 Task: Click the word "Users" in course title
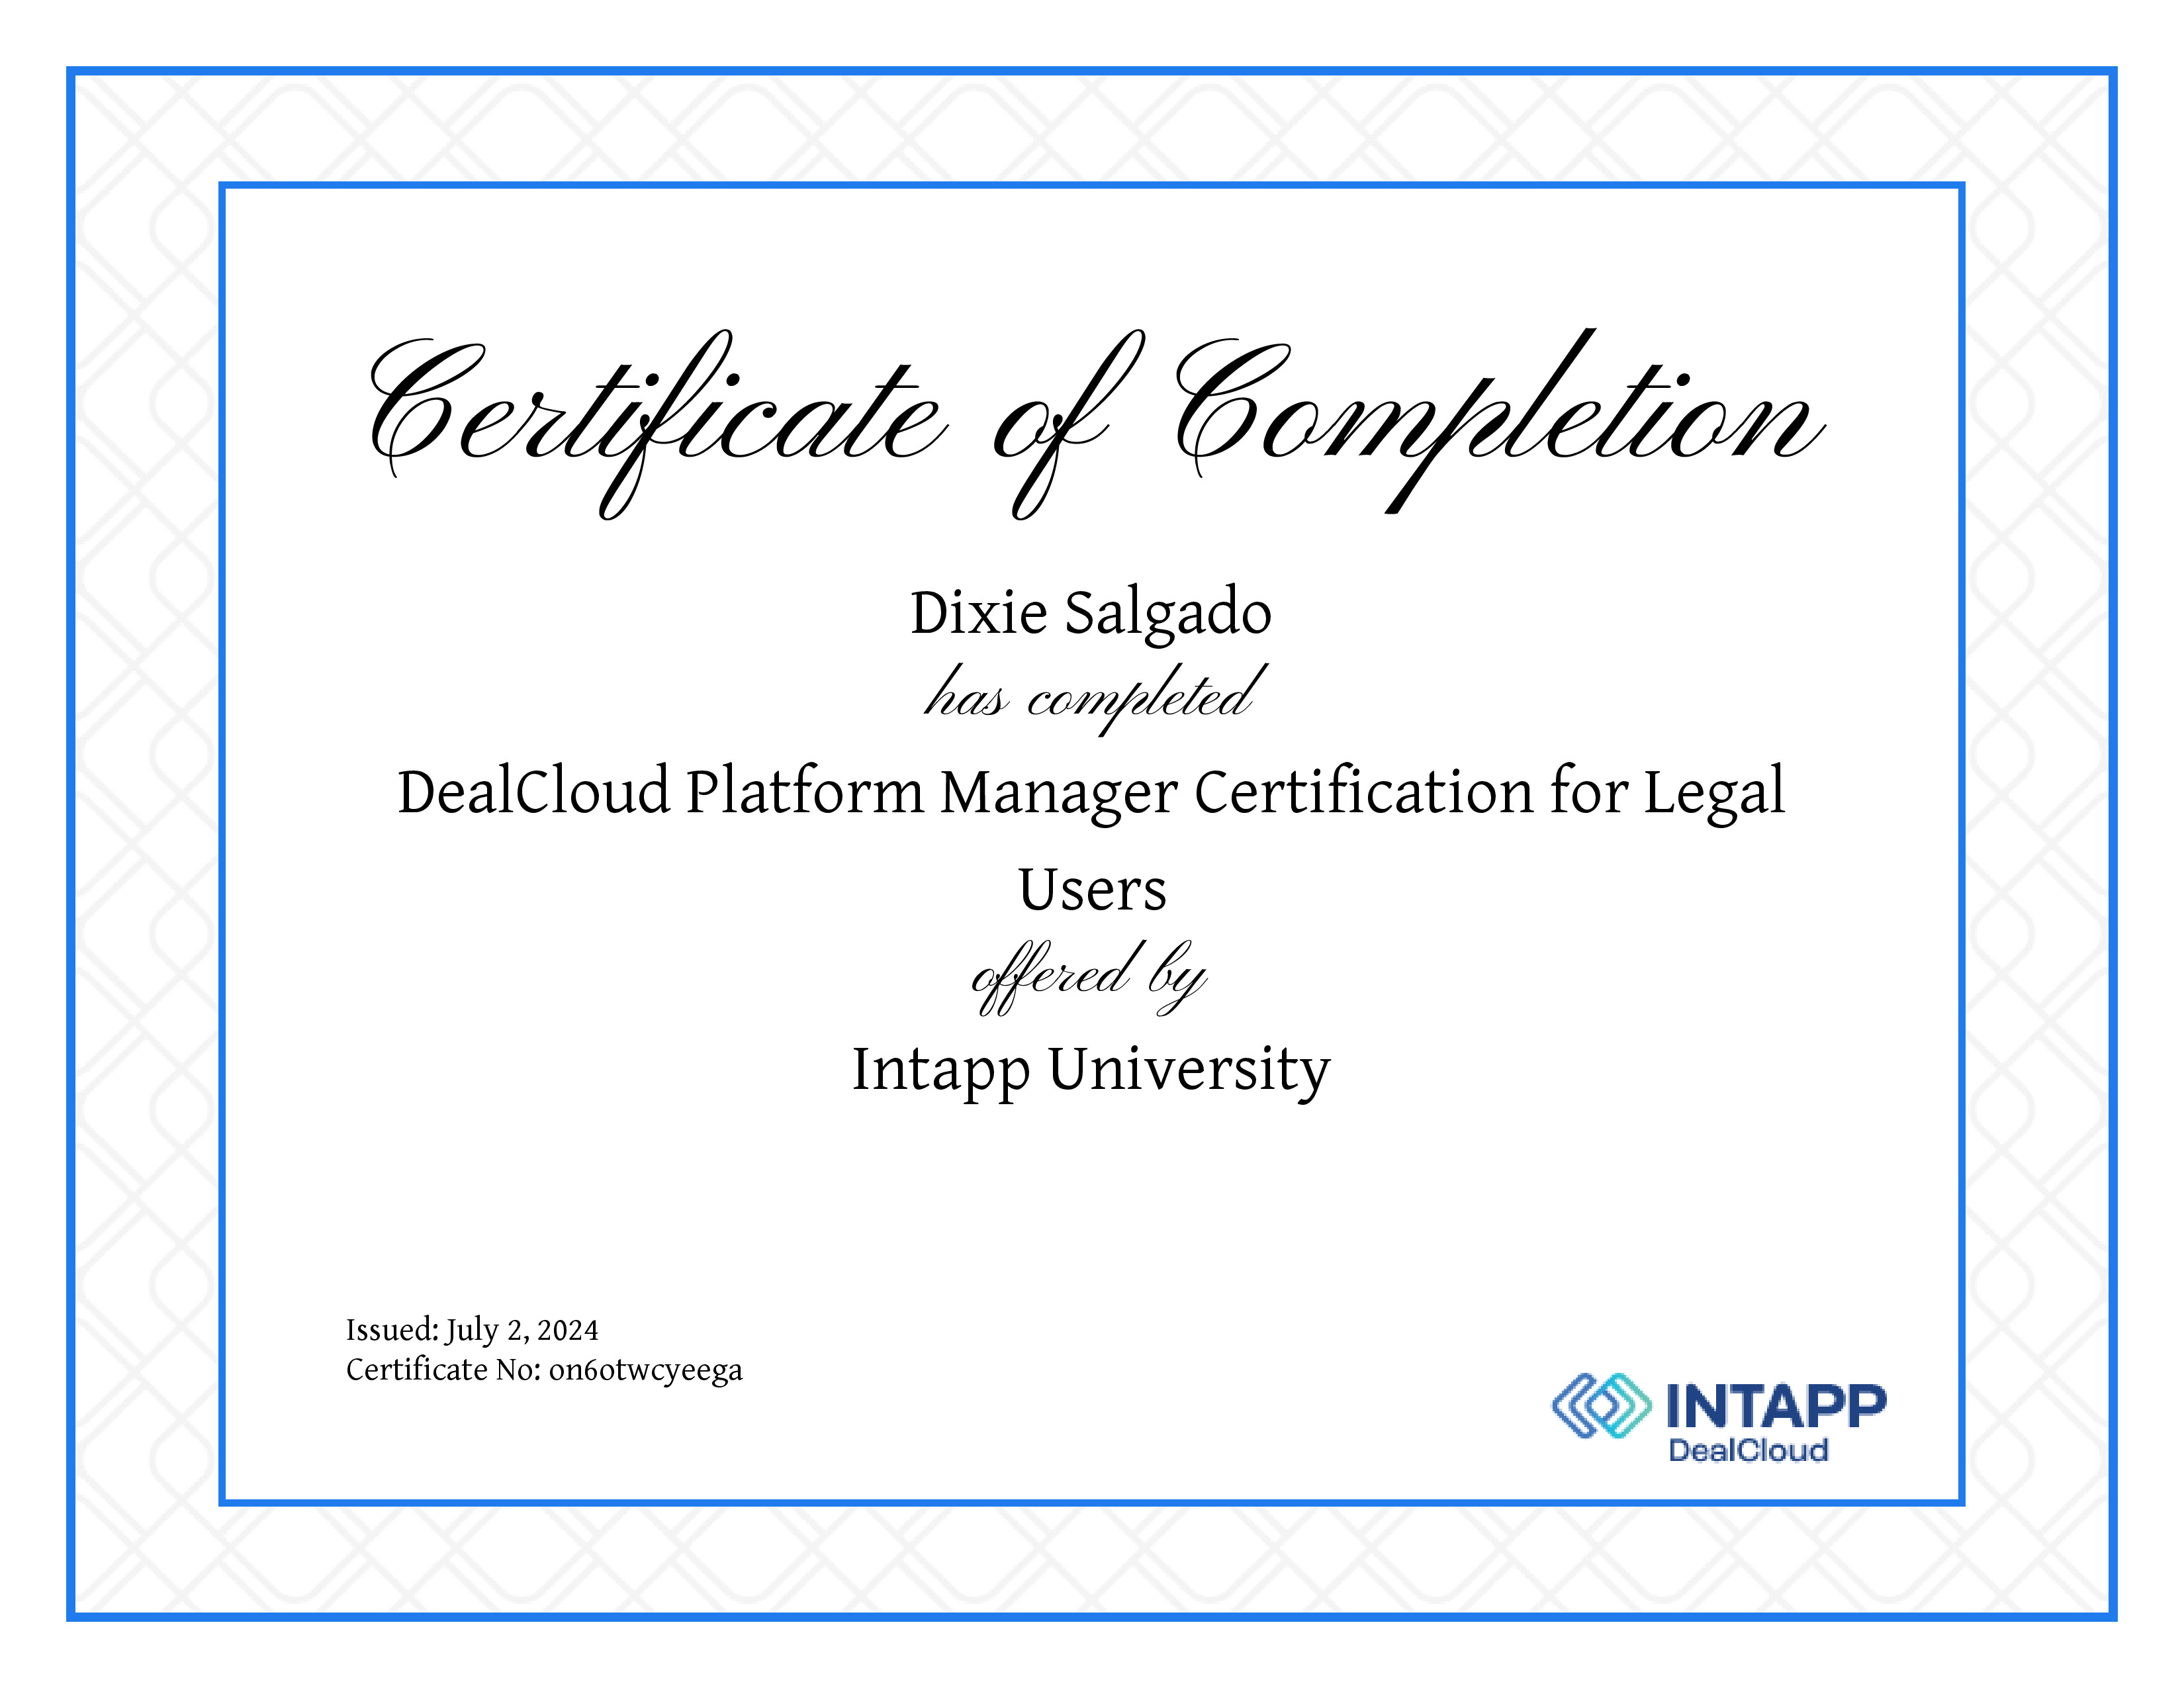tap(1092, 889)
